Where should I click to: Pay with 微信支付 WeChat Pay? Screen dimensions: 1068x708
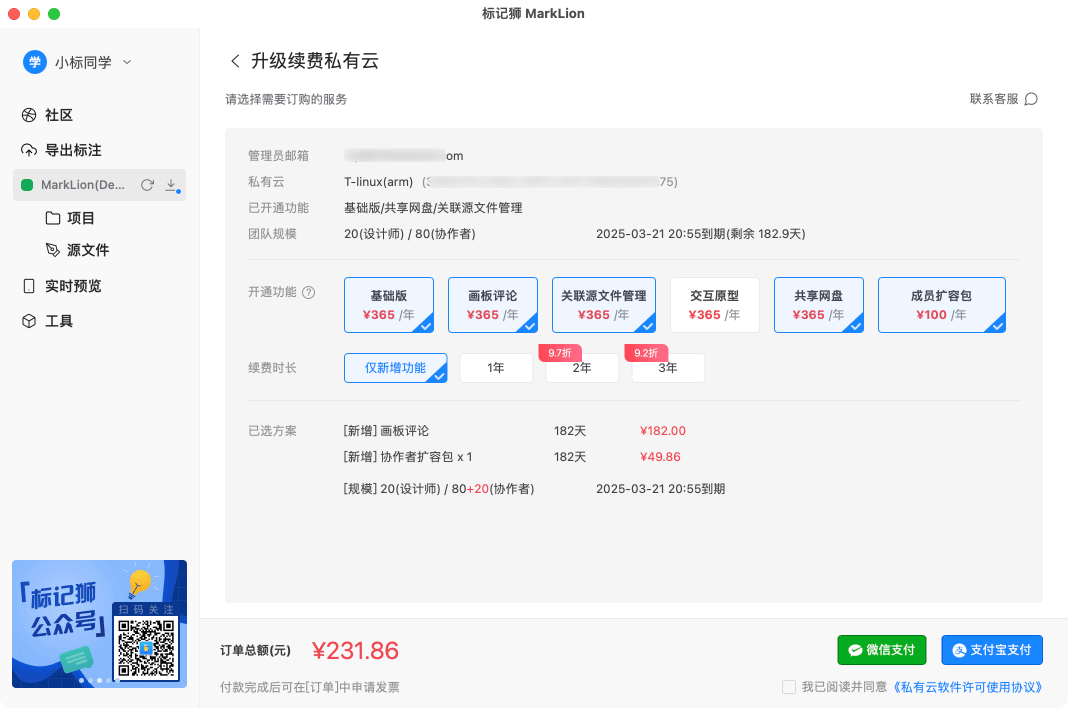click(x=881, y=649)
